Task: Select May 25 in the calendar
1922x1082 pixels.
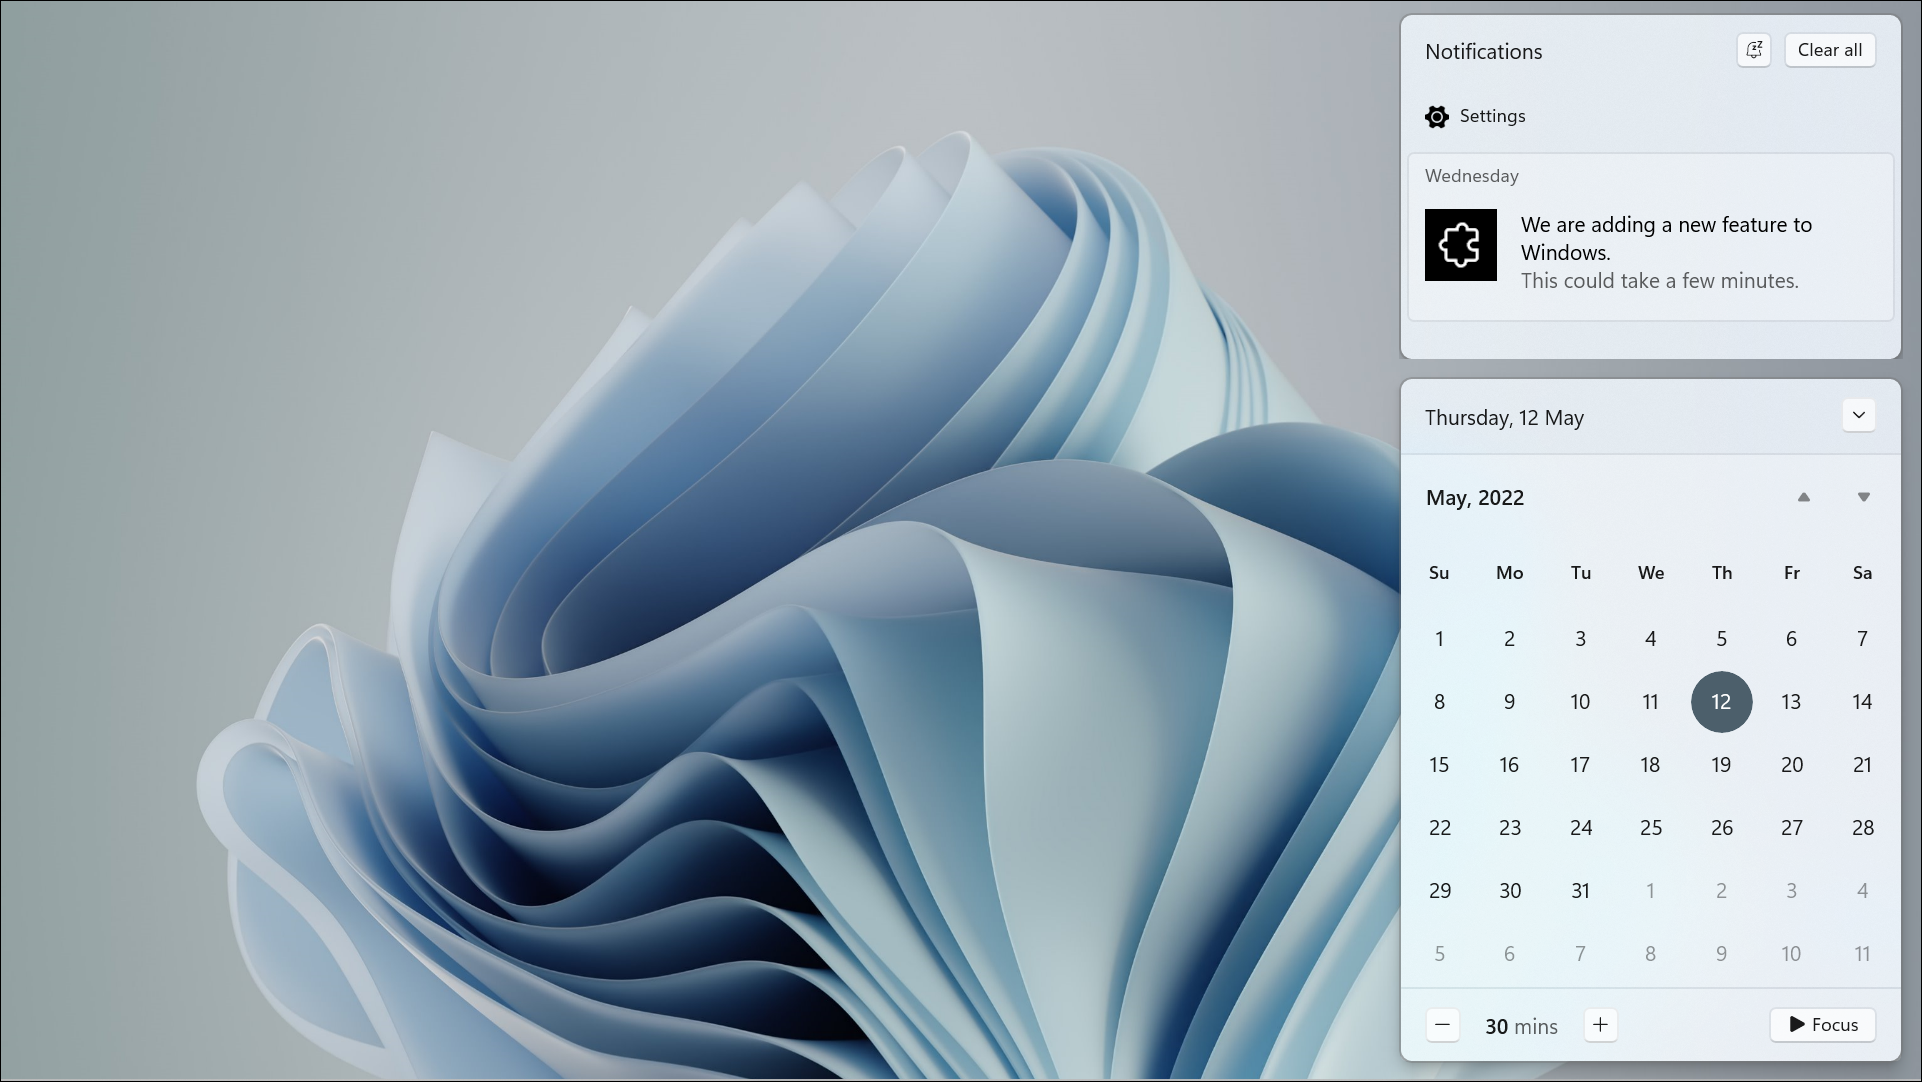Action: pyautogui.click(x=1650, y=828)
